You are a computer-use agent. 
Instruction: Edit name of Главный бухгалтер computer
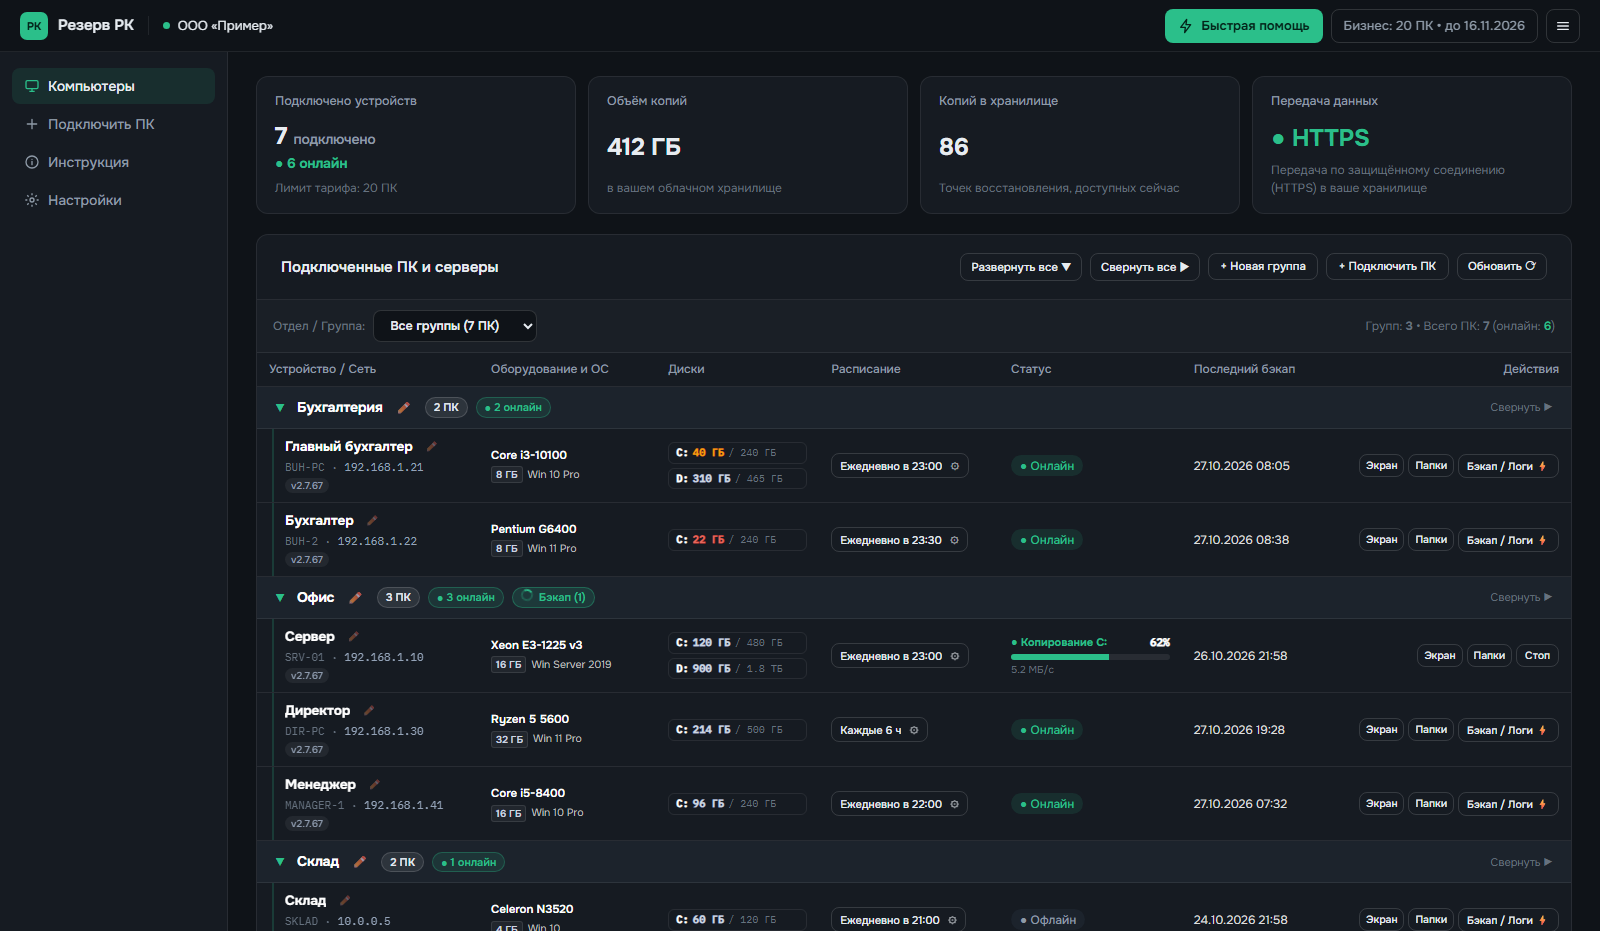(x=432, y=446)
